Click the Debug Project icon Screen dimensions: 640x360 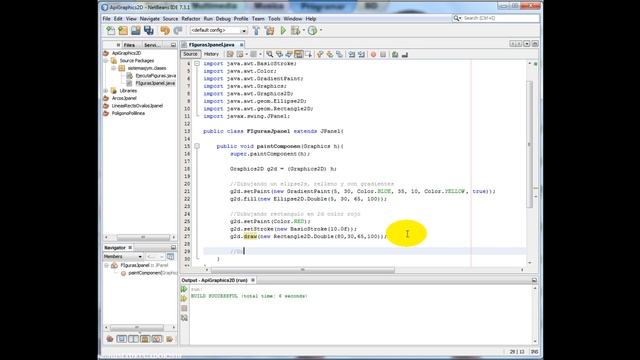point(296,31)
